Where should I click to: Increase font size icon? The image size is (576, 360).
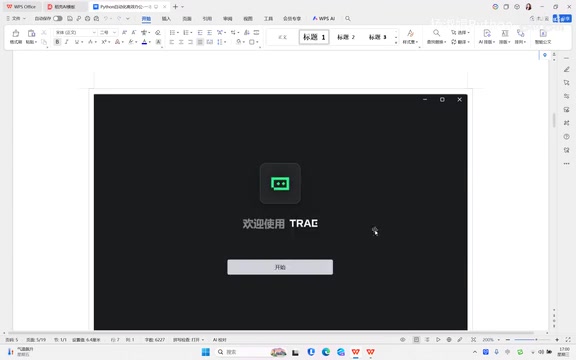click(125, 33)
